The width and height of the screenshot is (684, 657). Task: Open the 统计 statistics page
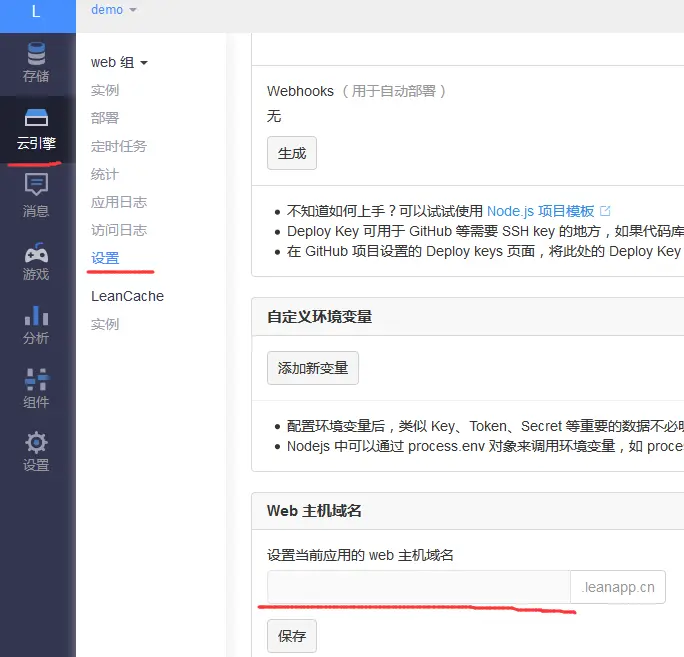click(x=105, y=174)
